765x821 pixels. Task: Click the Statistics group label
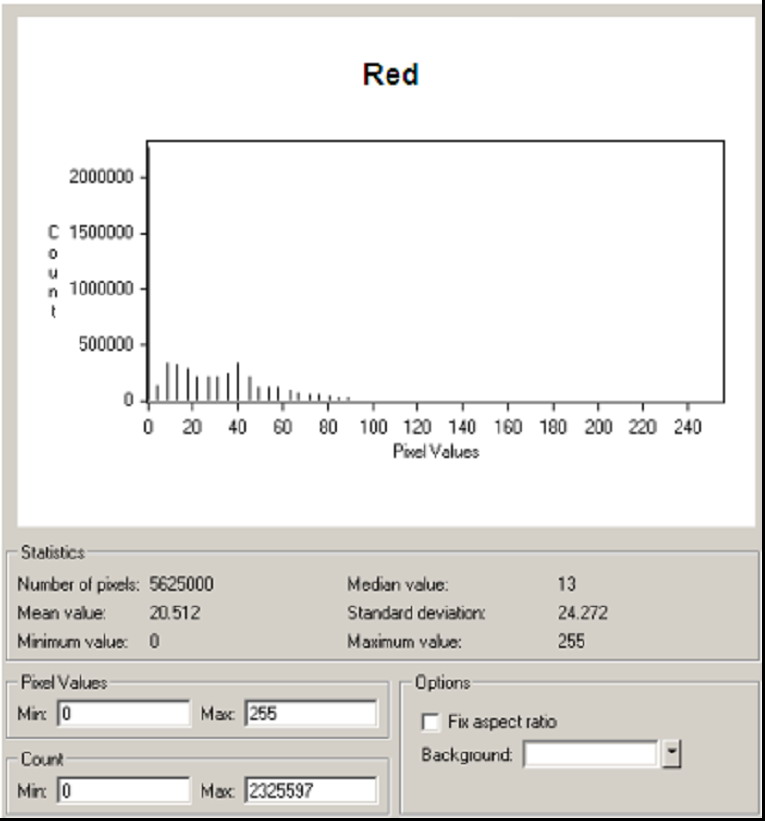tap(52, 552)
